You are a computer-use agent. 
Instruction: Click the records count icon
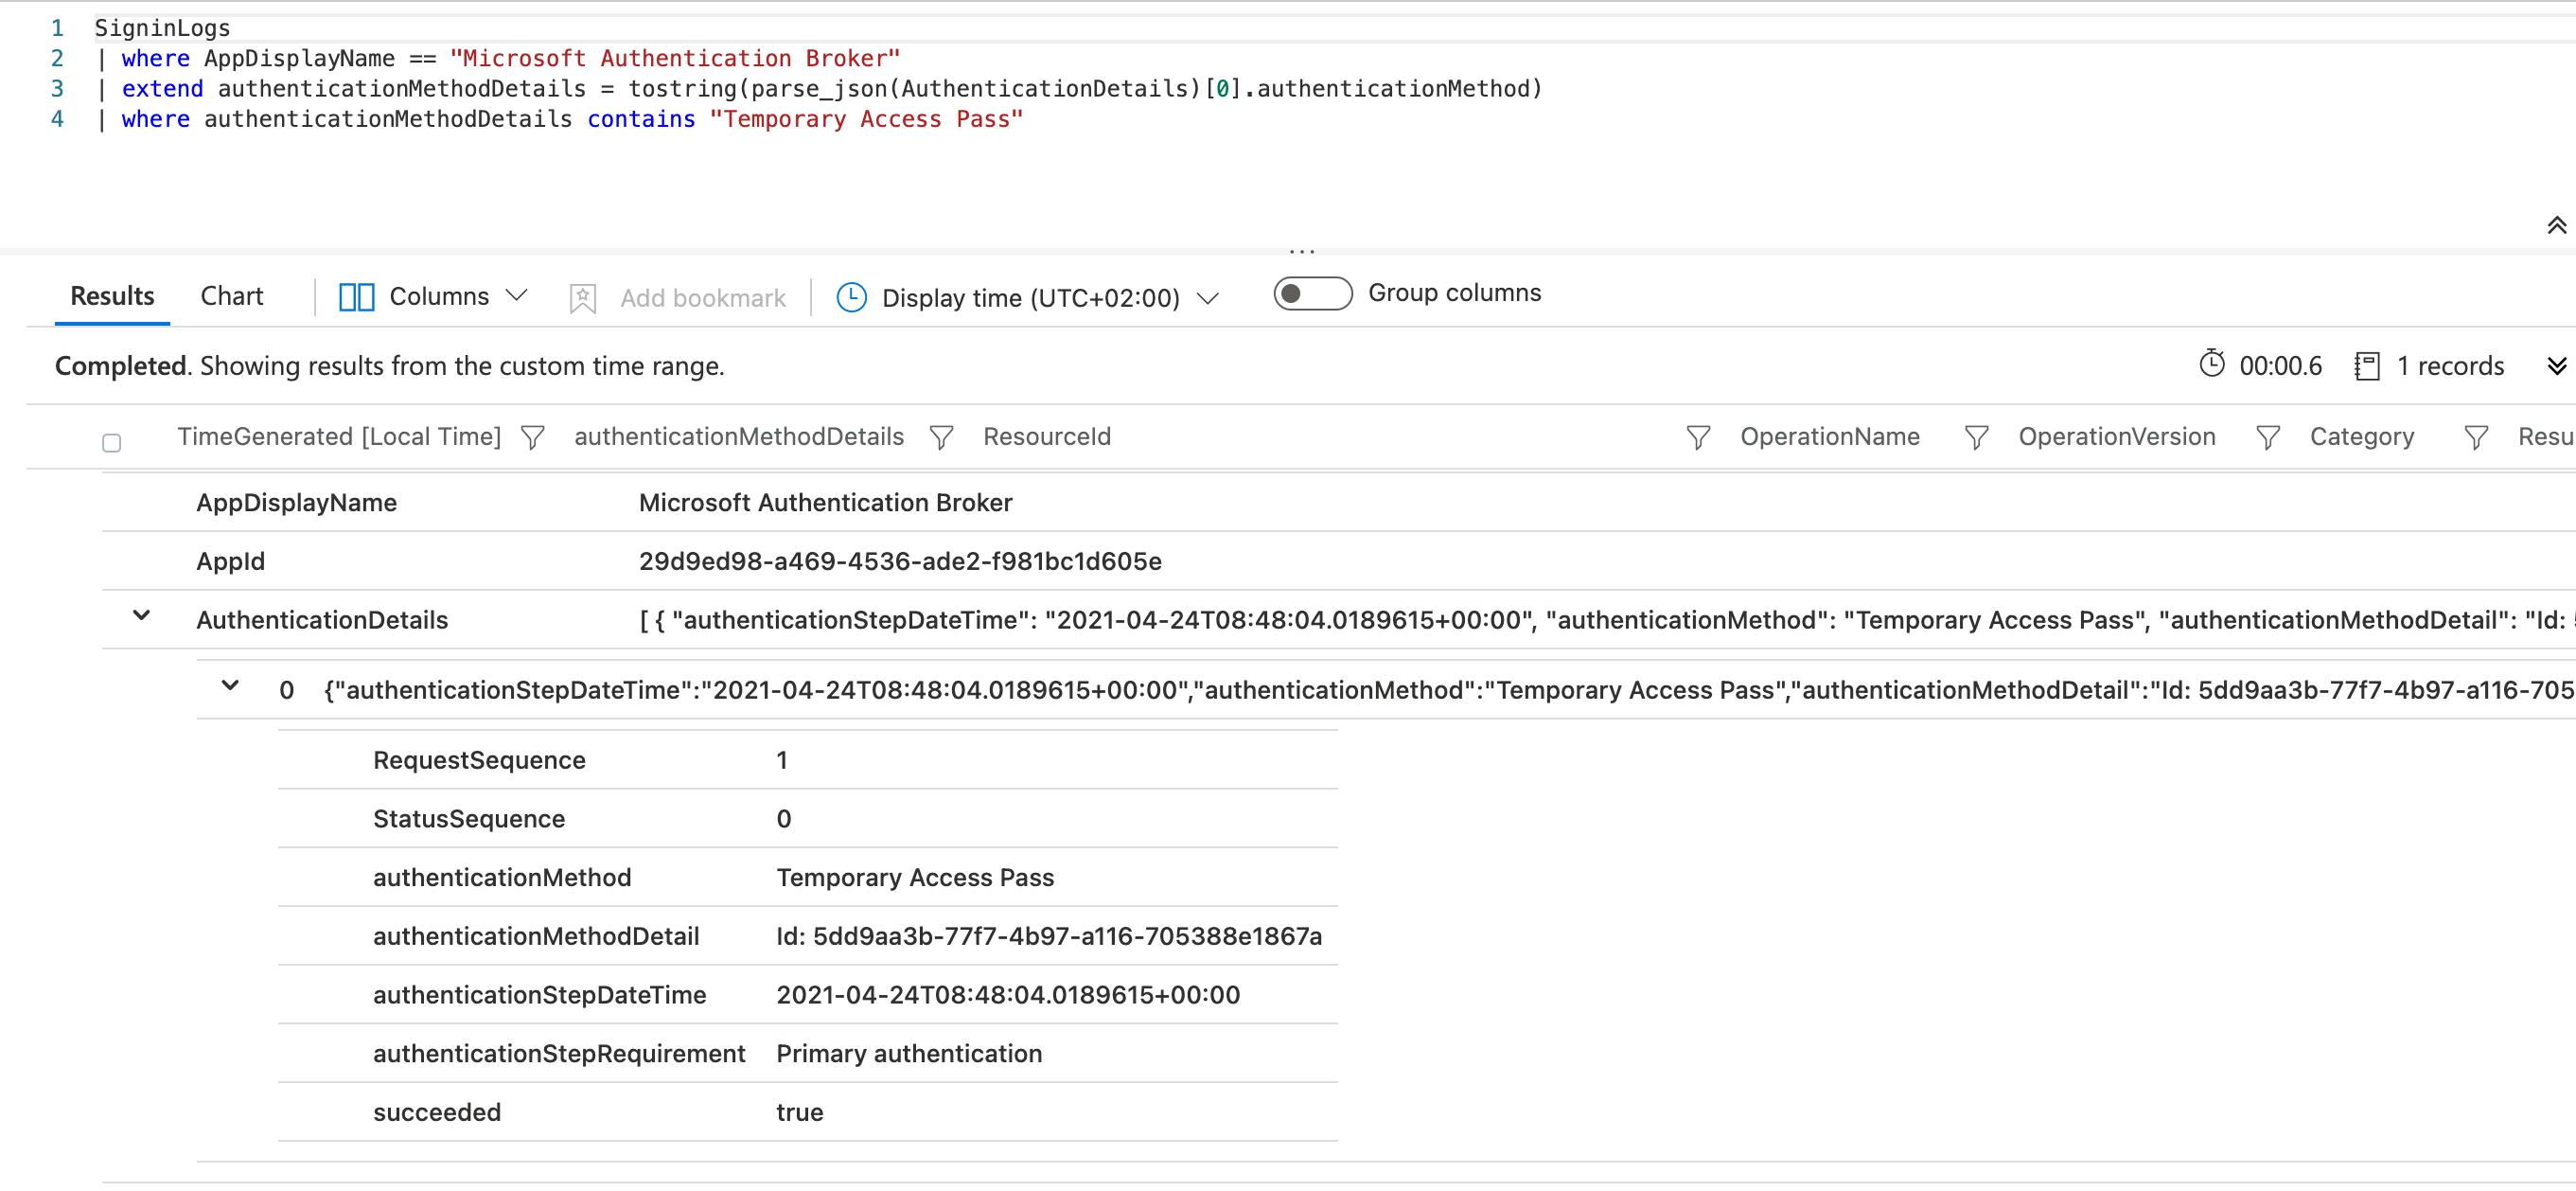[x=2366, y=366]
